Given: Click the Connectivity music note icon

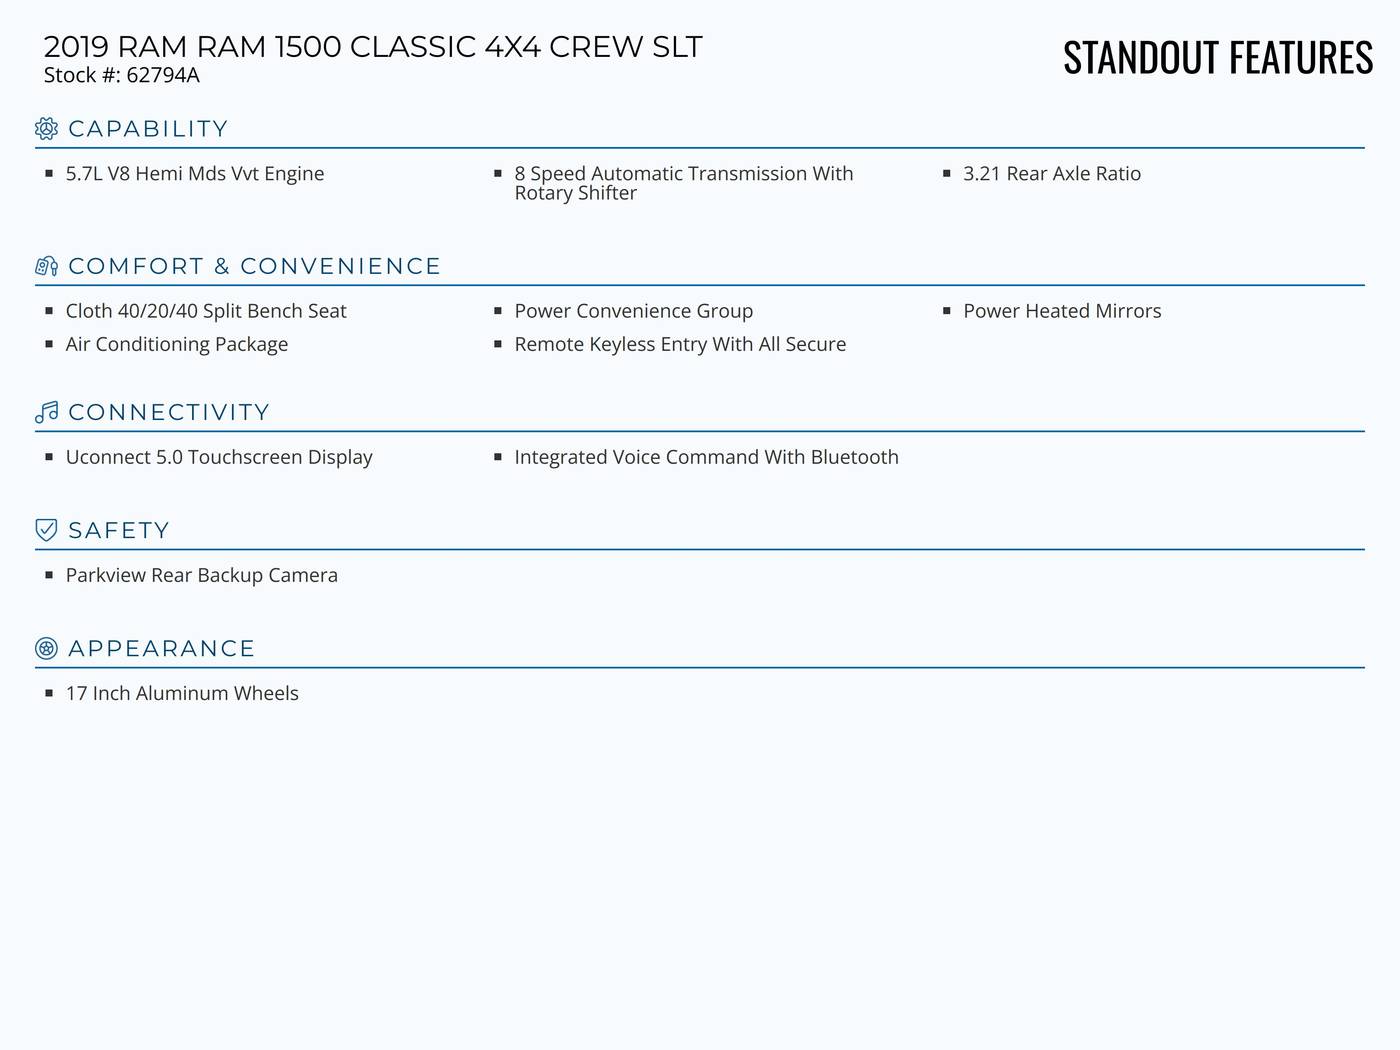Looking at the screenshot, I should (46, 412).
